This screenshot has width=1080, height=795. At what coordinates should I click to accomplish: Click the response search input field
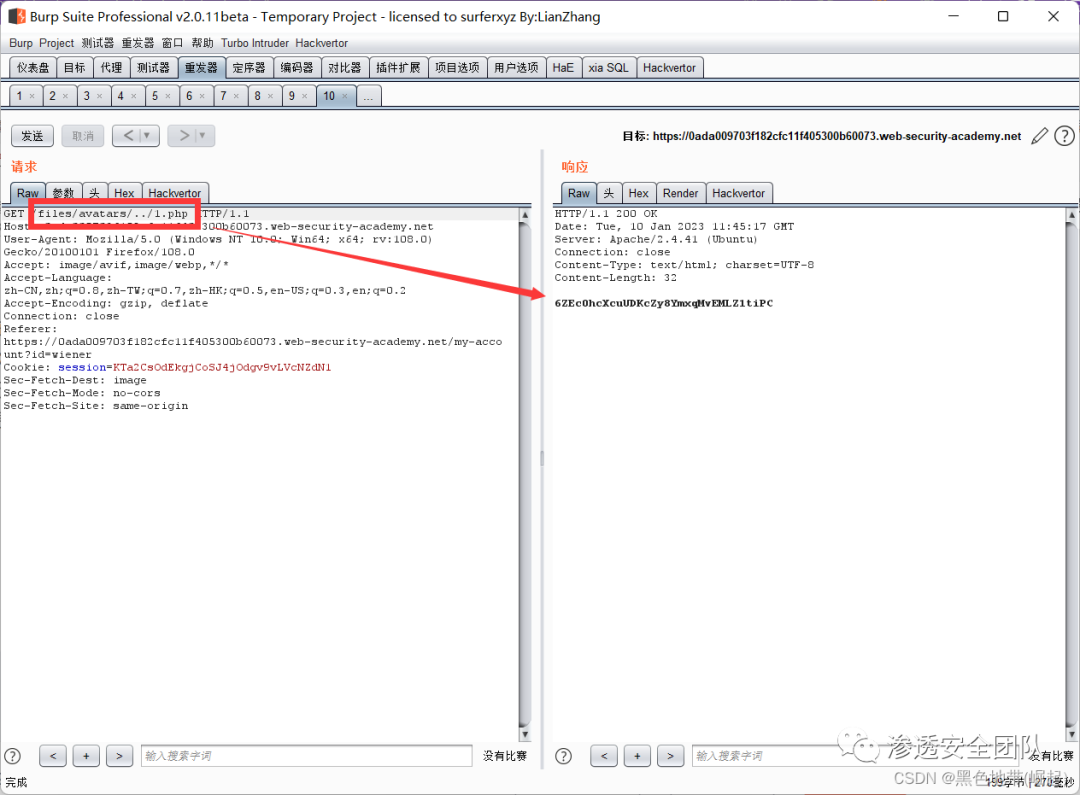[854, 756]
